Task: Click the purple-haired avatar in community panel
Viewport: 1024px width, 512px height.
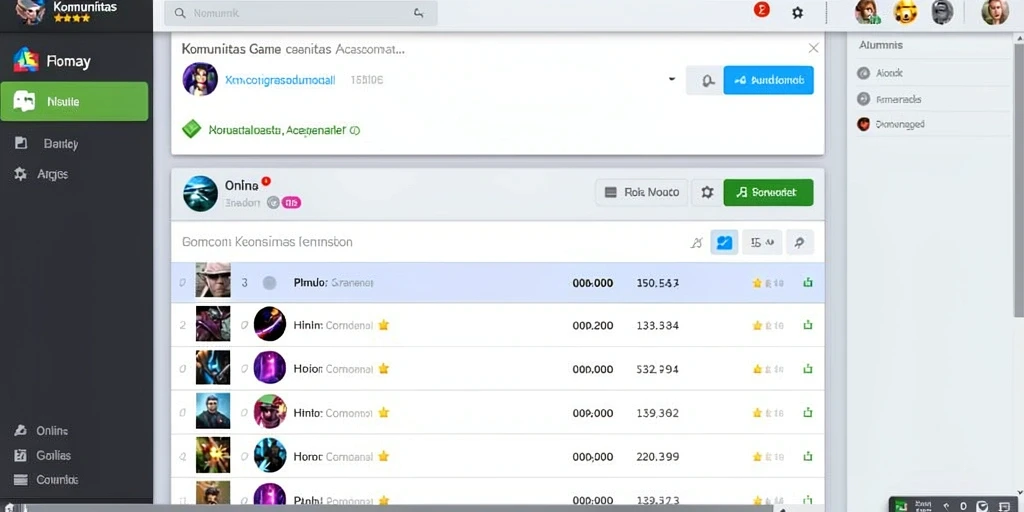Action: tap(200, 80)
